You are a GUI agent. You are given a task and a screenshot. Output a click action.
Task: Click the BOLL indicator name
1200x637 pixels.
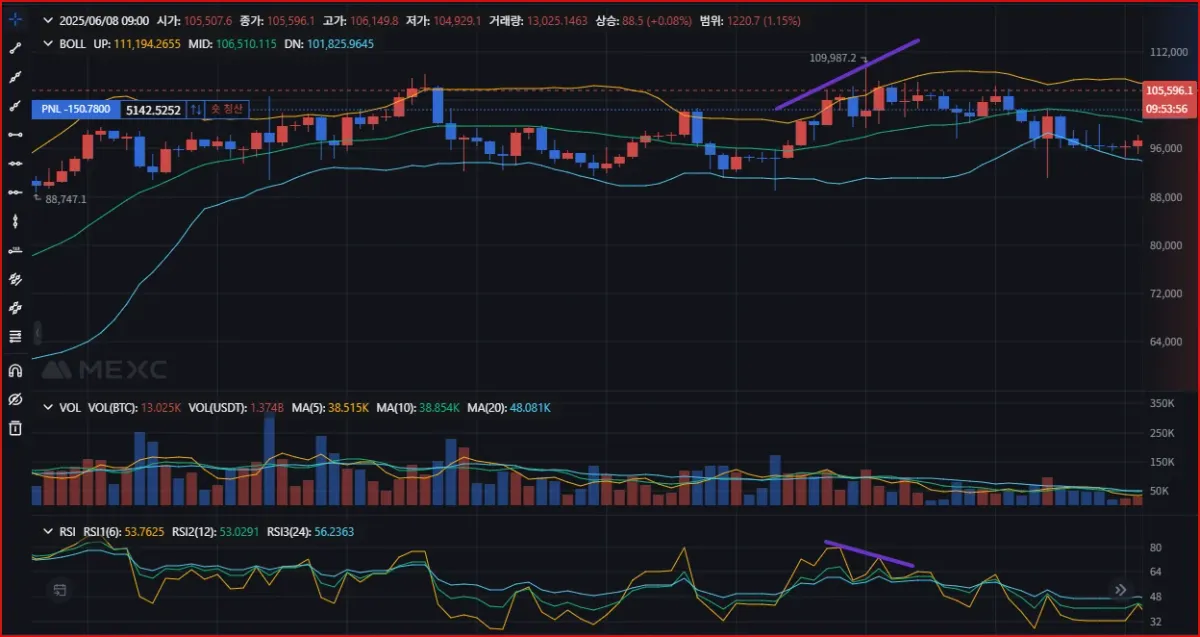point(72,44)
